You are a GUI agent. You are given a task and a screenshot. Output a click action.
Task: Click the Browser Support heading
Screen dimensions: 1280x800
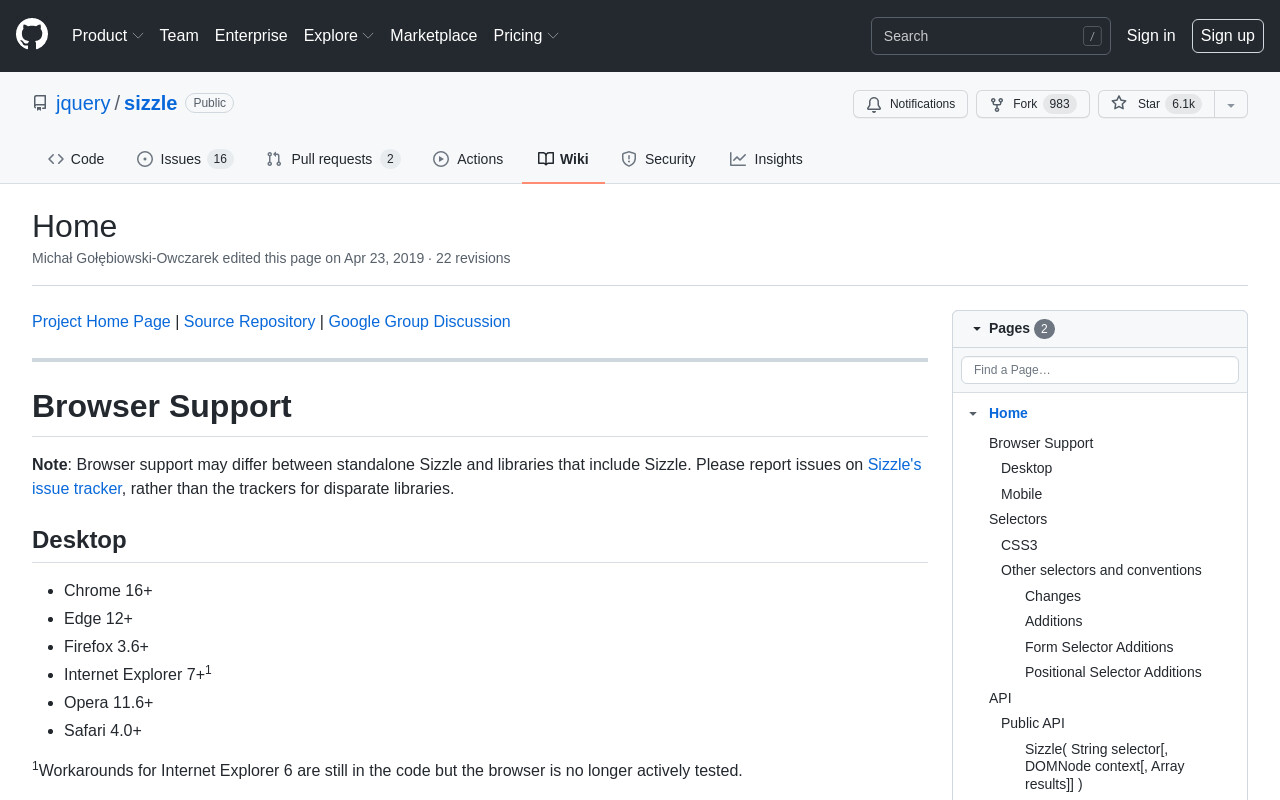[162, 406]
